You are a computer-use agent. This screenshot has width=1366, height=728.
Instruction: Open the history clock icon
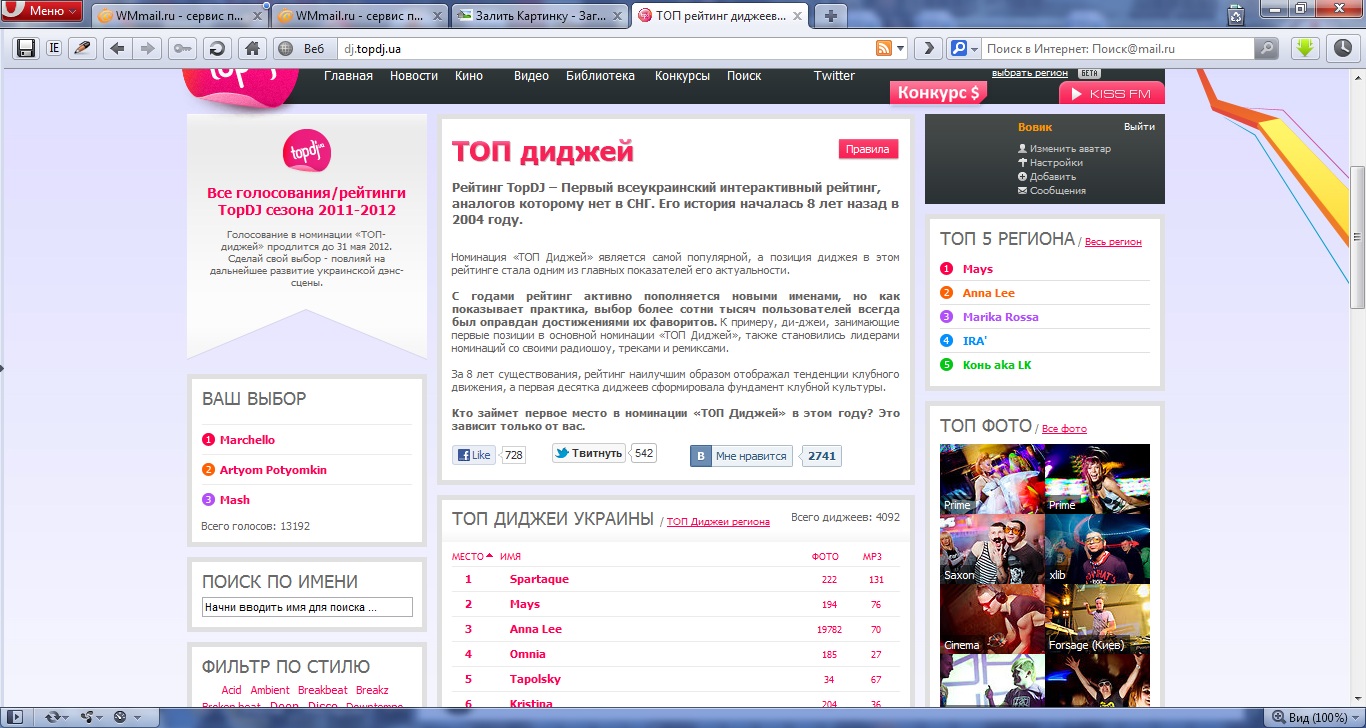1342,48
